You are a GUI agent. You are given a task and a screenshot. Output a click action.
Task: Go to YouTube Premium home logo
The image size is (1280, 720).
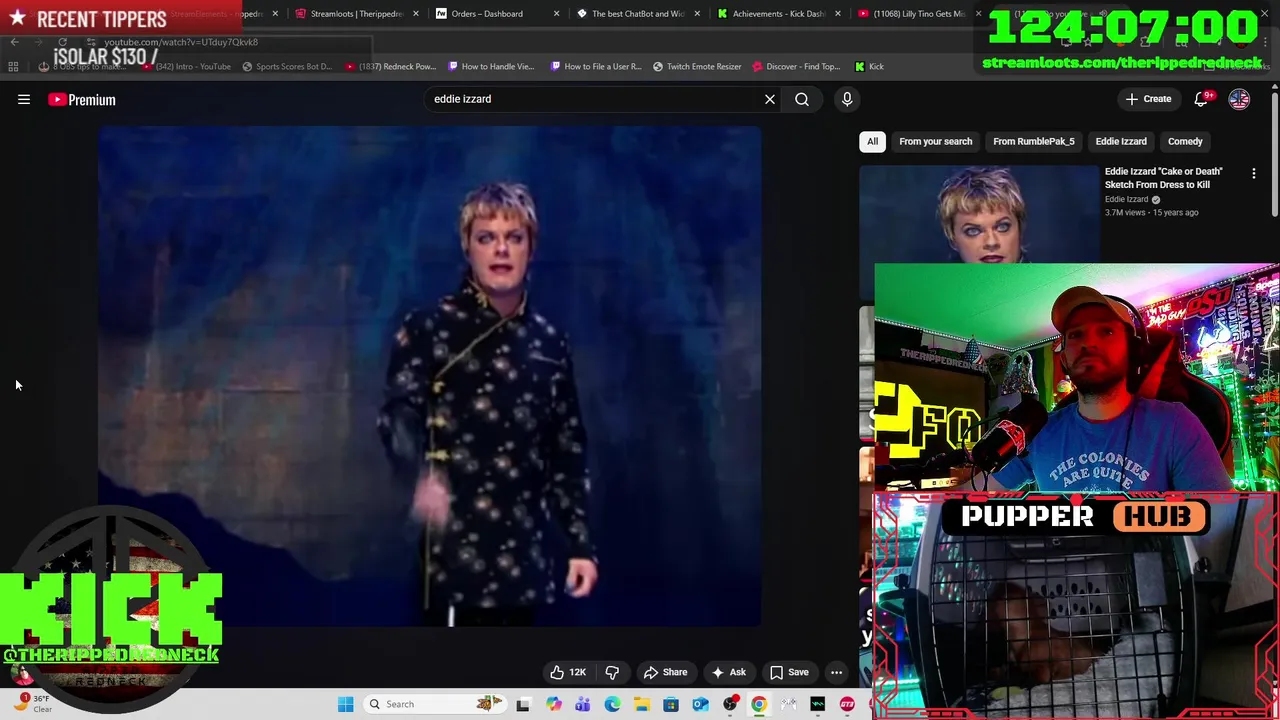click(82, 99)
